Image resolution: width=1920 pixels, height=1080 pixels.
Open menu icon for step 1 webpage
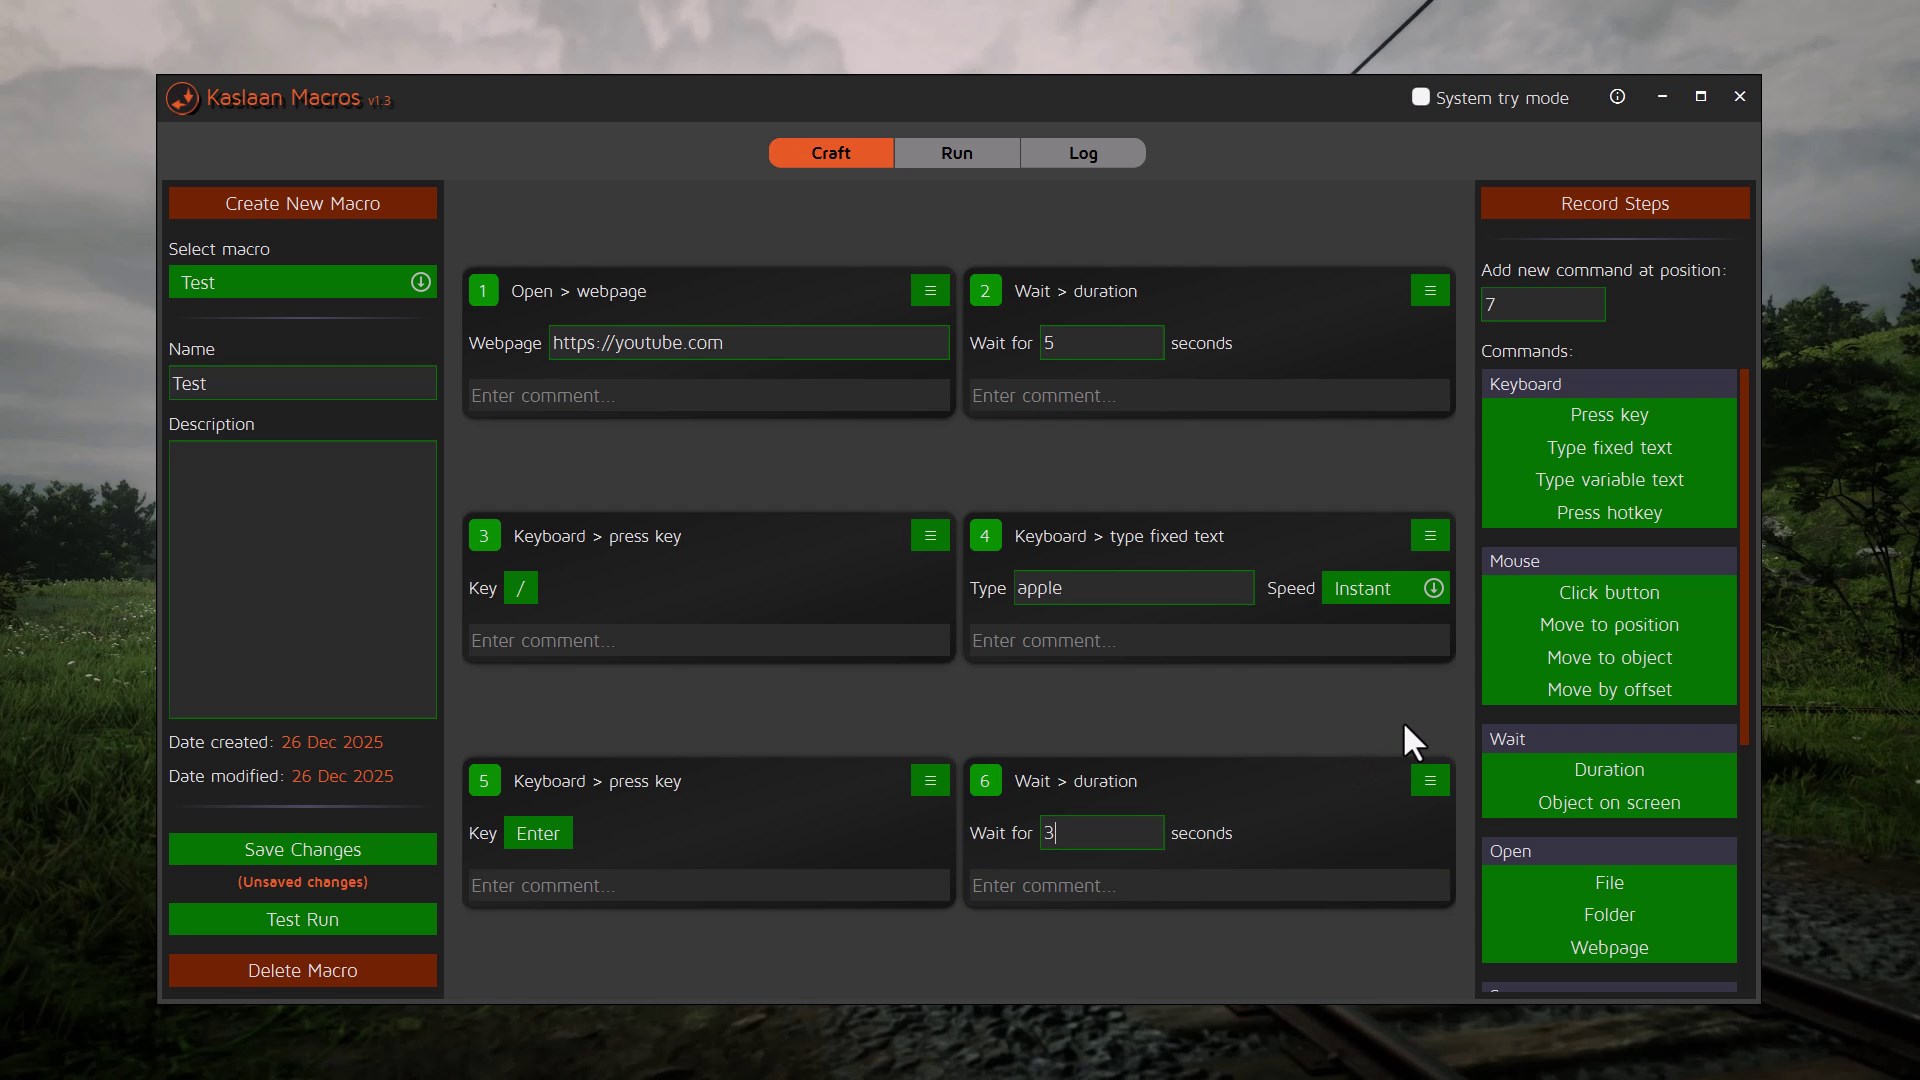(x=930, y=291)
